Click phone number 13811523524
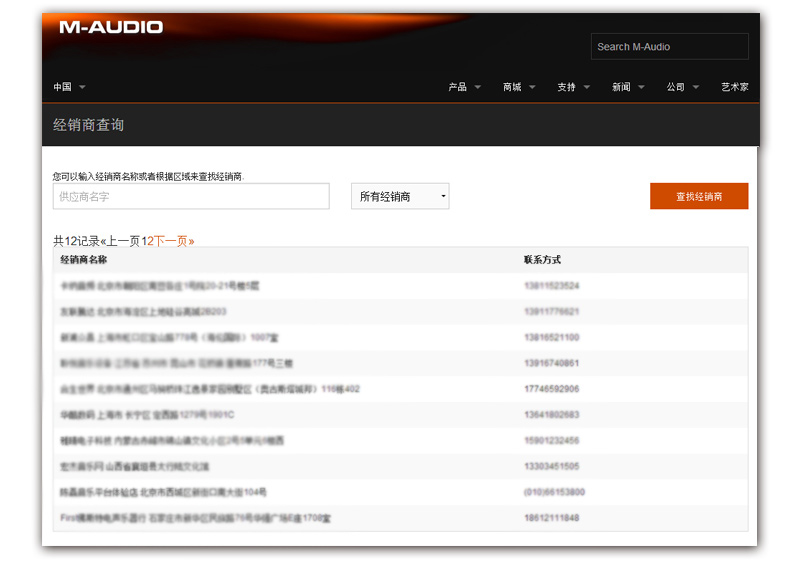This screenshot has width=800, height=584. tap(552, 286)
